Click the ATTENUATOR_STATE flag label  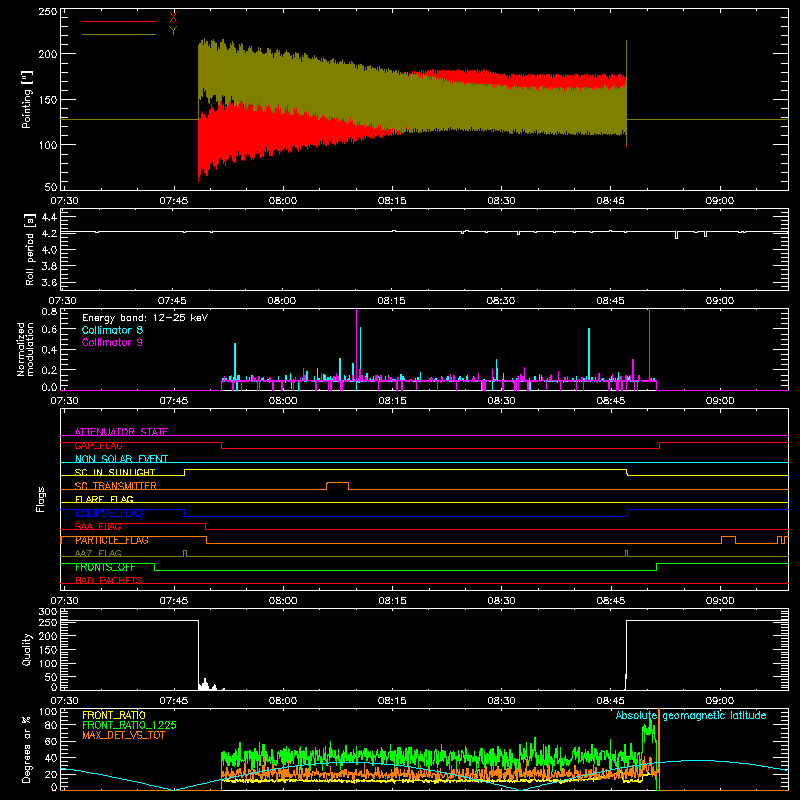pyautogui.click(x=121, y=432)
